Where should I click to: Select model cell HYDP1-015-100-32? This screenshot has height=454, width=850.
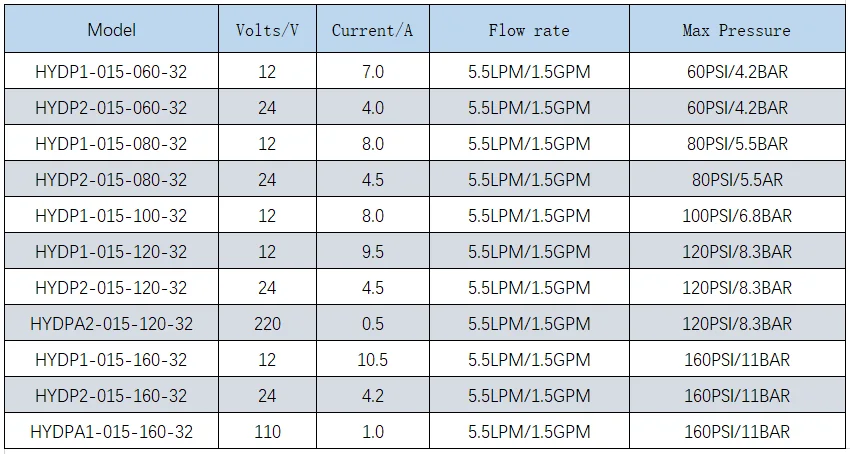(111, 216)
